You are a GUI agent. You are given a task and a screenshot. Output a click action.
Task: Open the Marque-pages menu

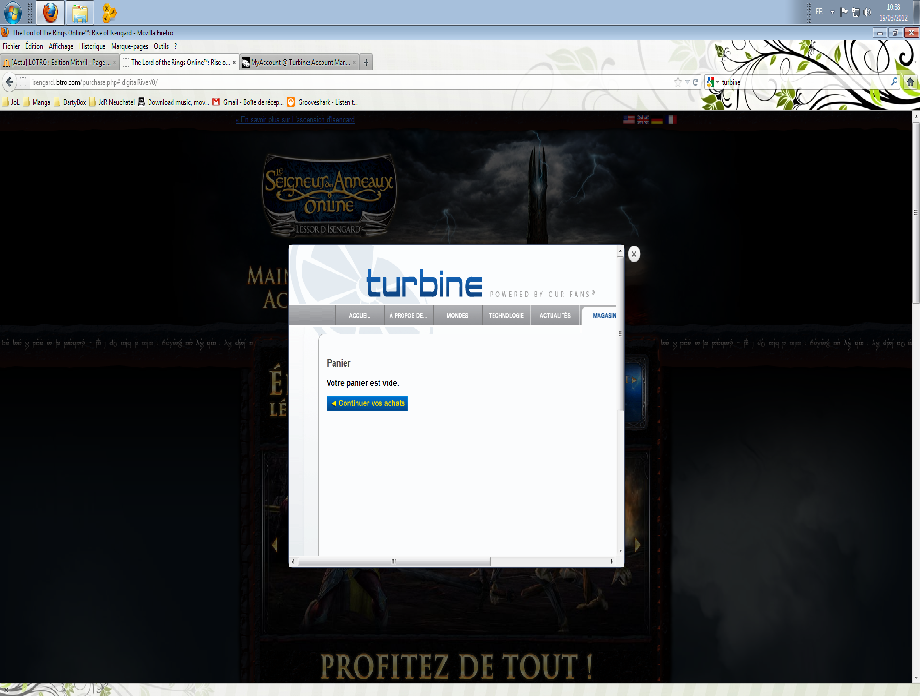tap(130, 46)
